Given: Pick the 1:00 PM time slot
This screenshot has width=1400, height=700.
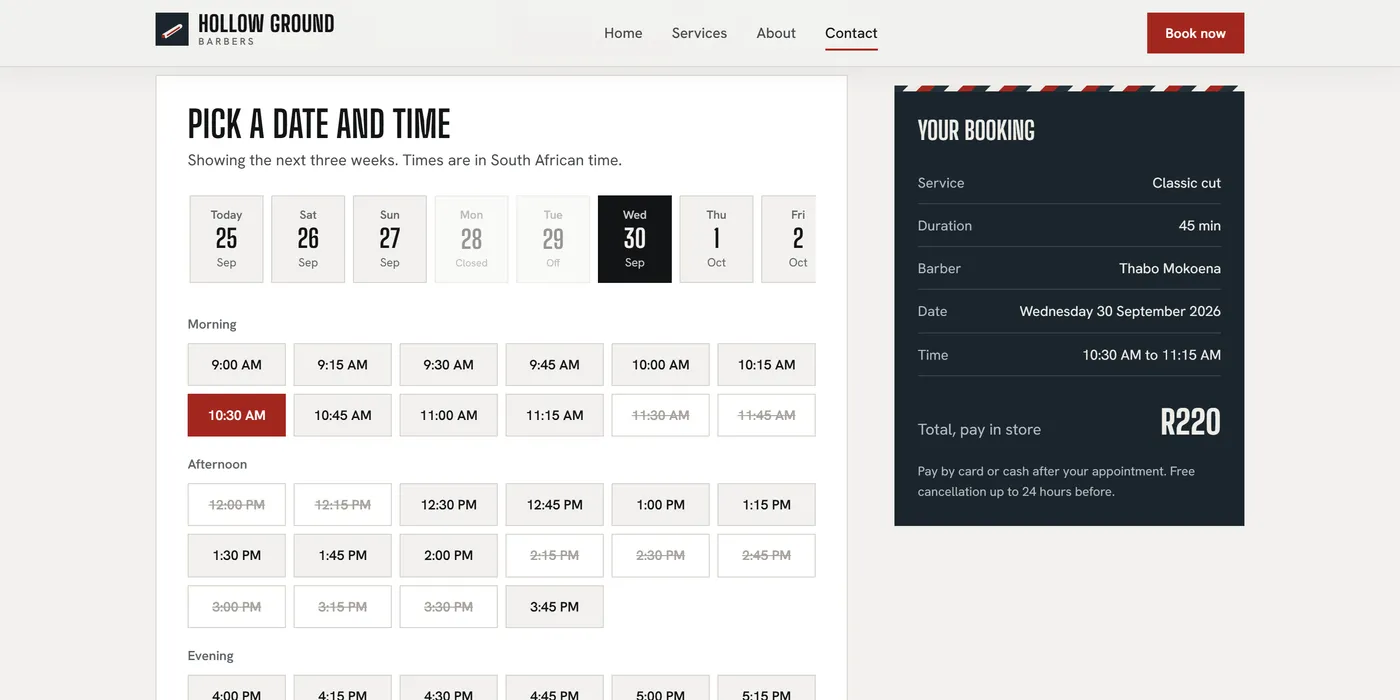Looking at the screenshot, I should click(x=661, y=505).
